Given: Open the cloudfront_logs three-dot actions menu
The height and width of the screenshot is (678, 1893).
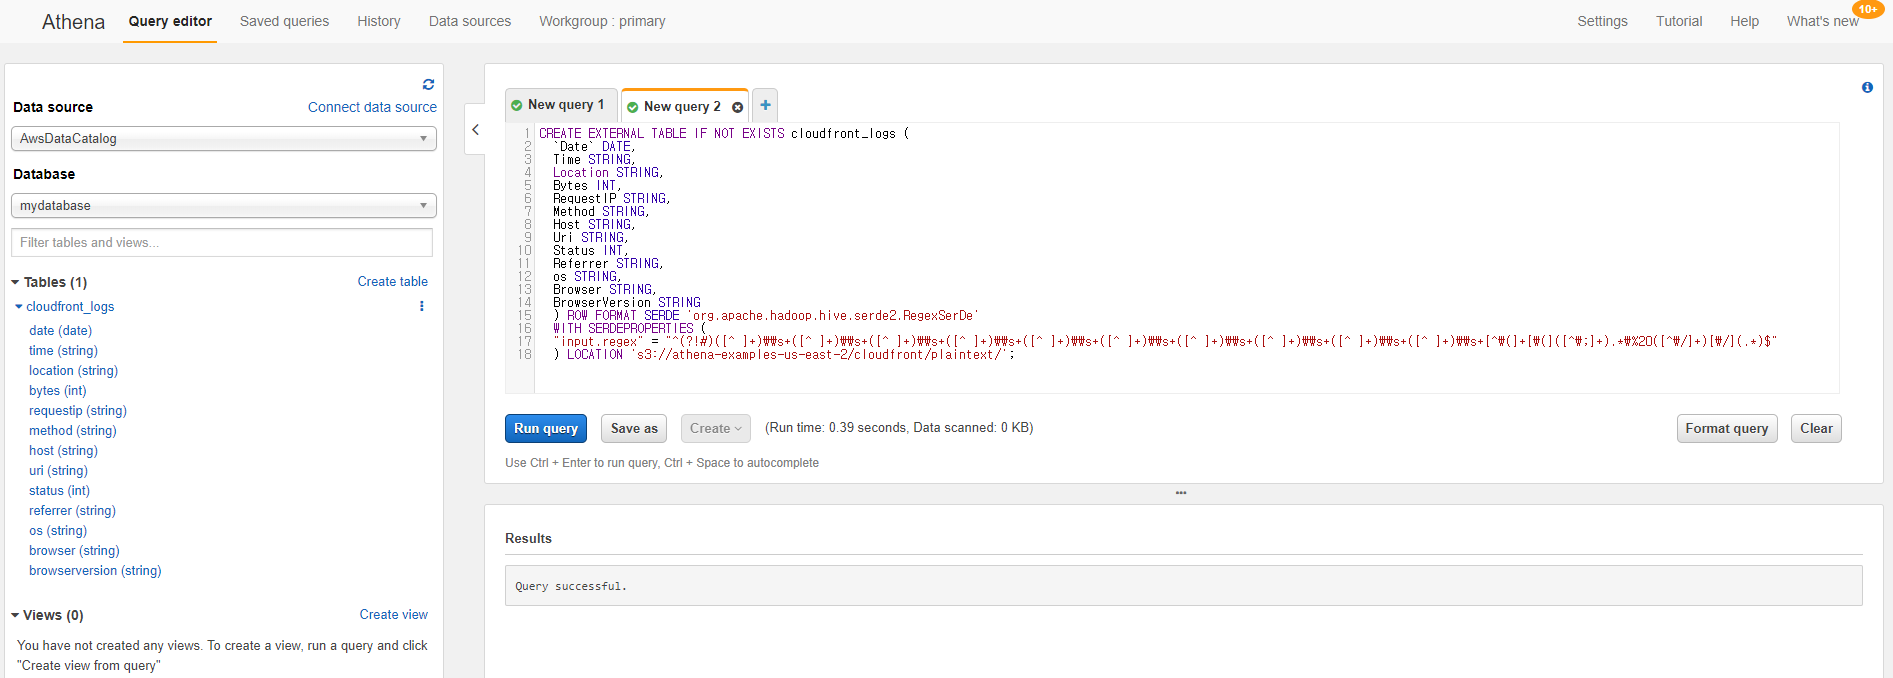Looking at the screenshot, I should (422, 306).
